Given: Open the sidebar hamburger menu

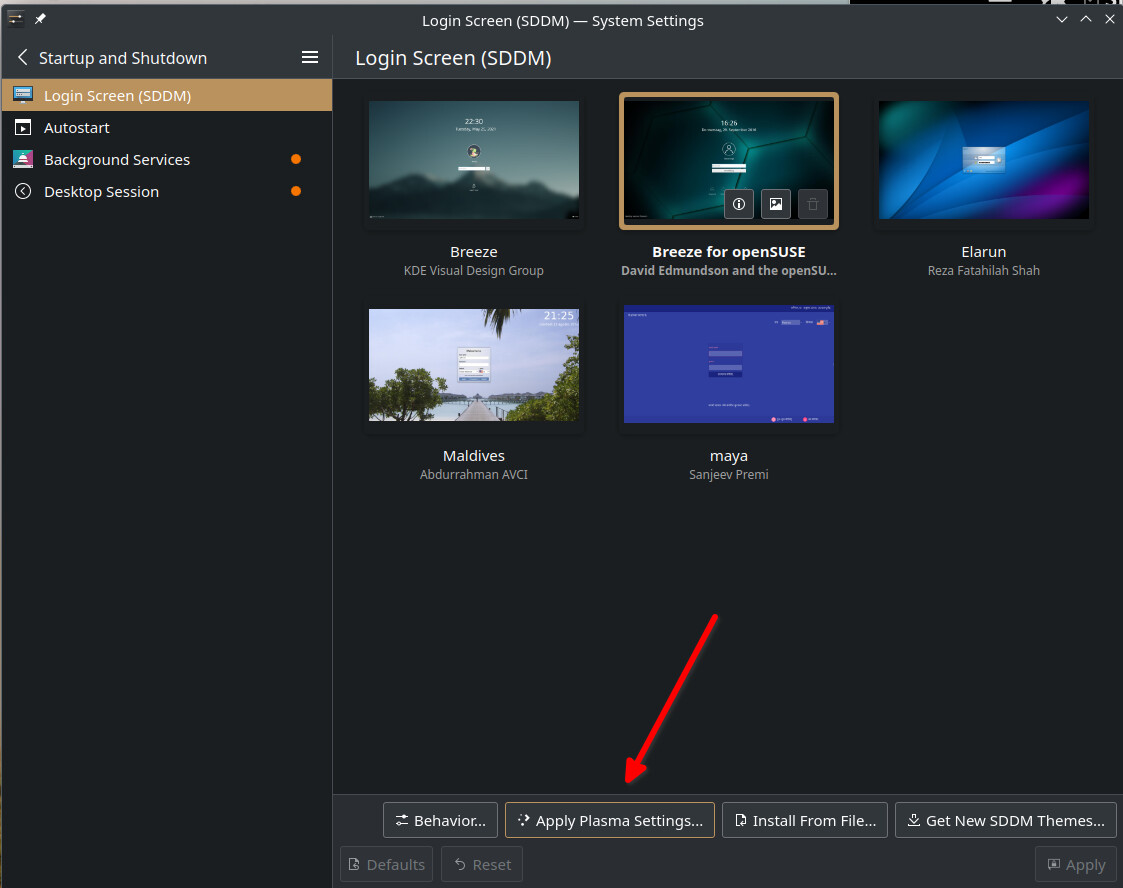Looking at the screenshot, I should pyautogui.click(x=309, y=57).
